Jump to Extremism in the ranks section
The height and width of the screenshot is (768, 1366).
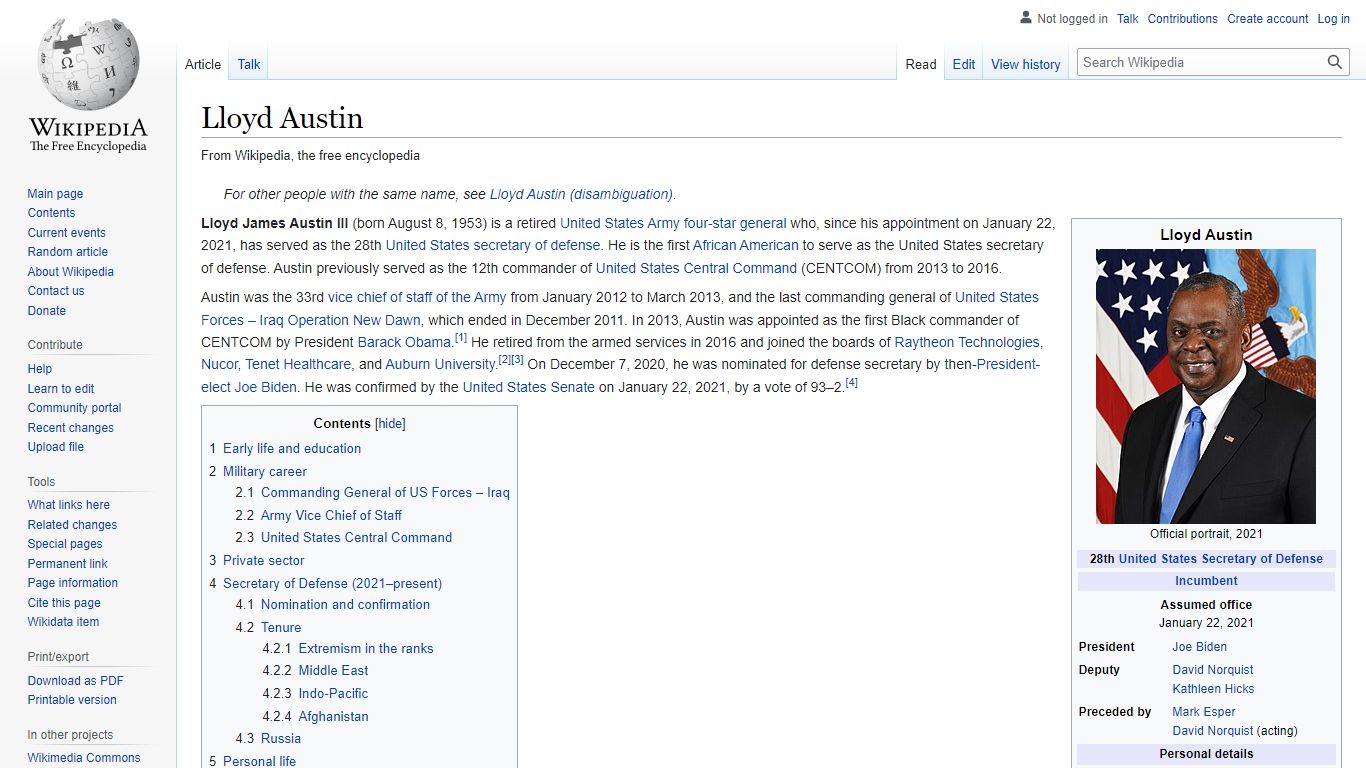coord(366,649)
